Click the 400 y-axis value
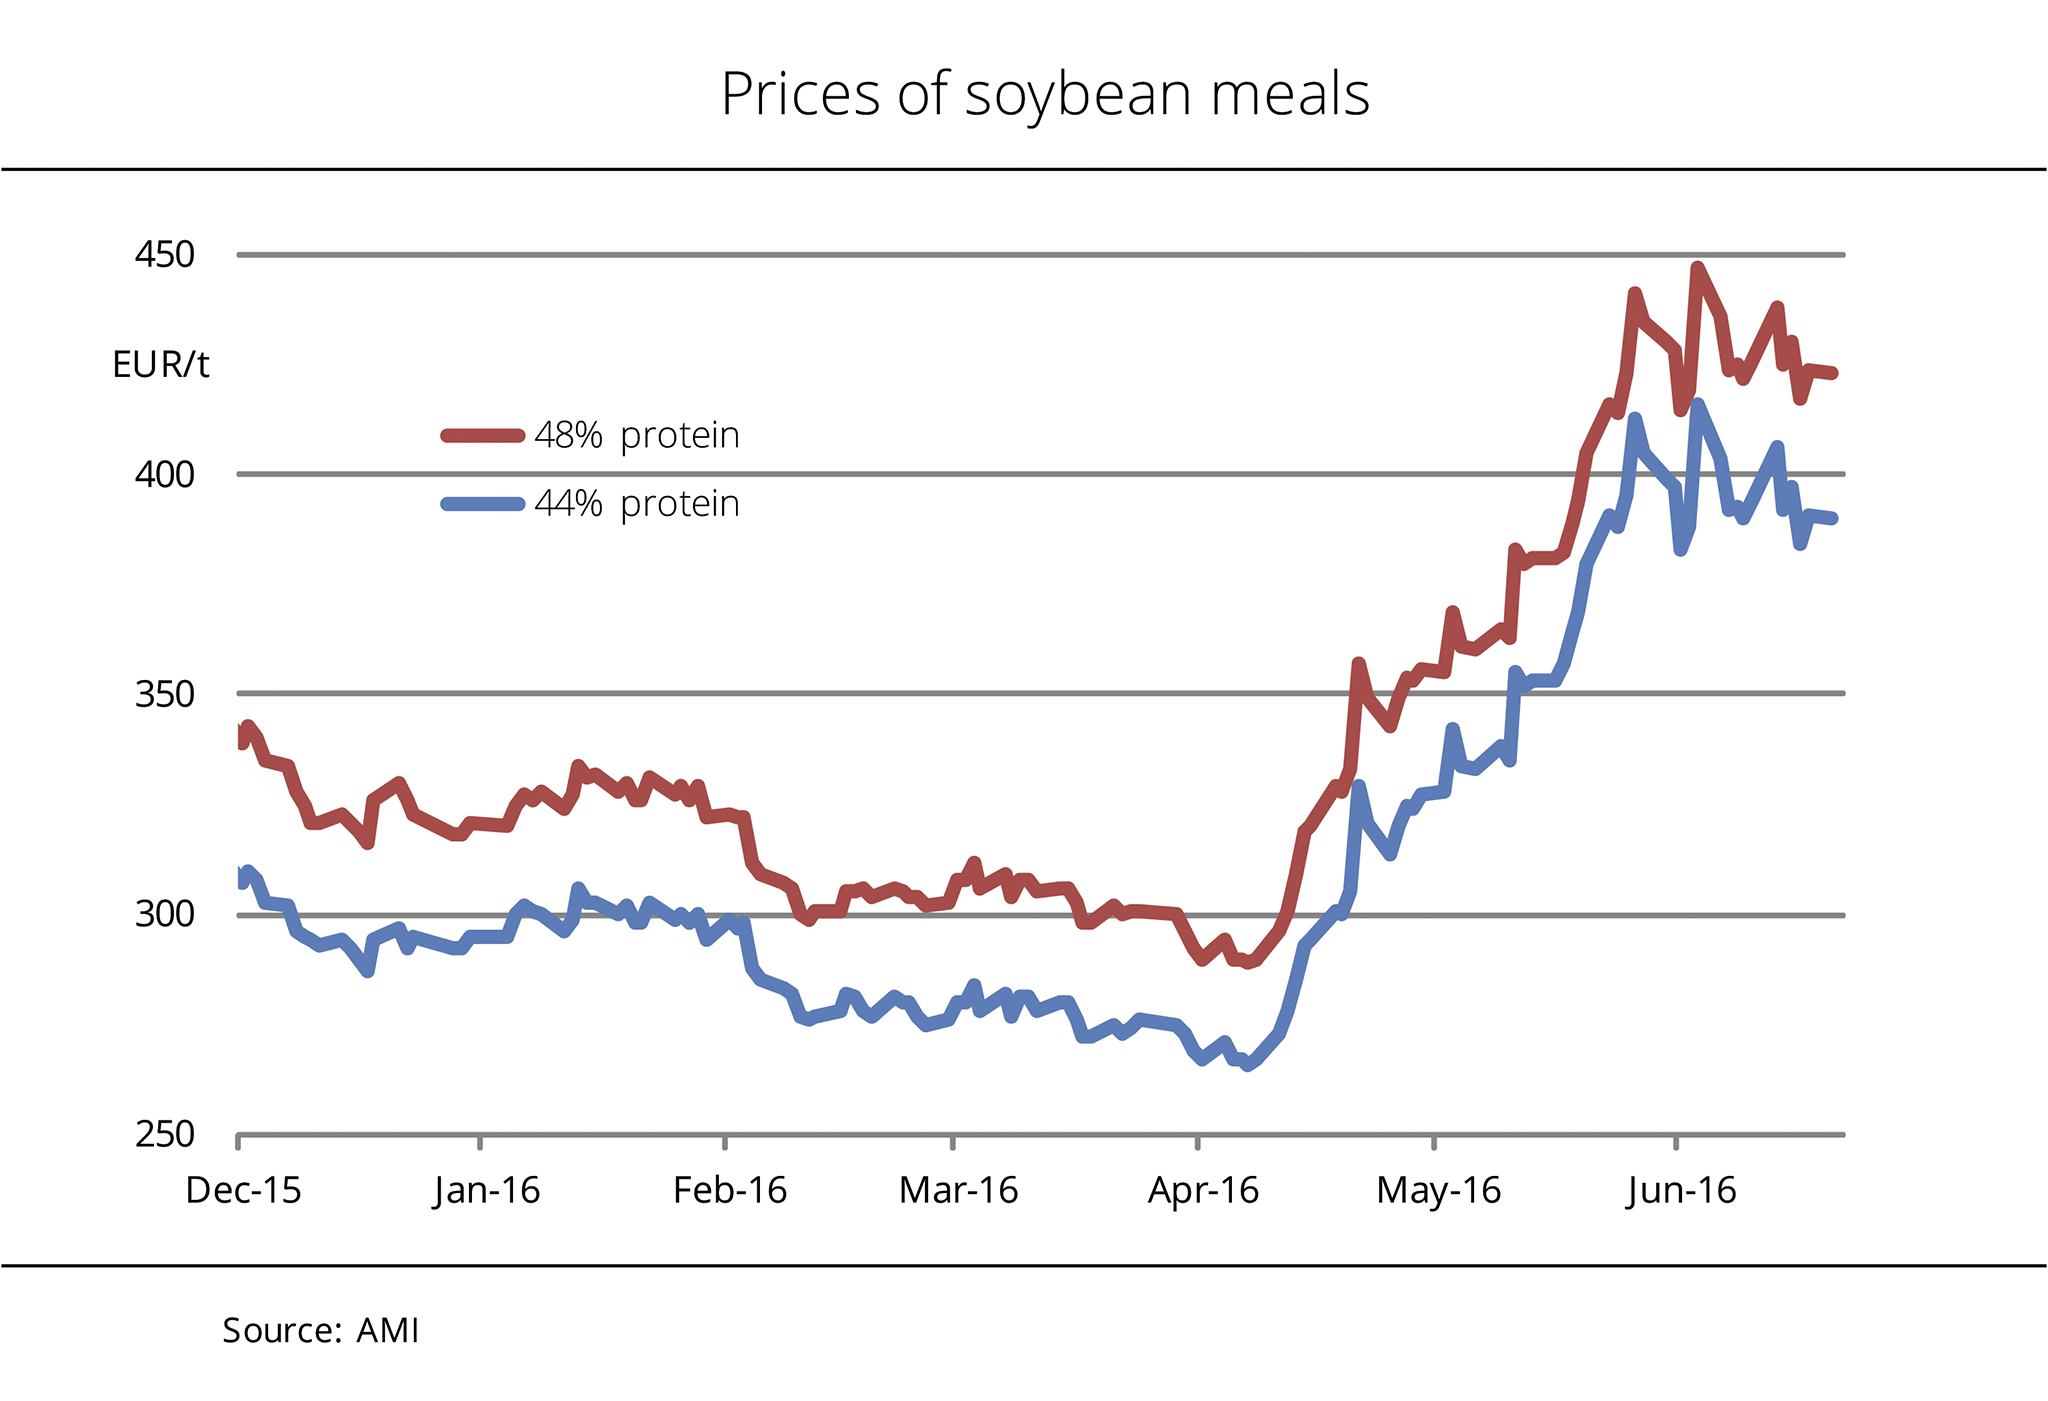This screenshot has height=1401, width=2048. pyautogui.click(x=165, y=474)
